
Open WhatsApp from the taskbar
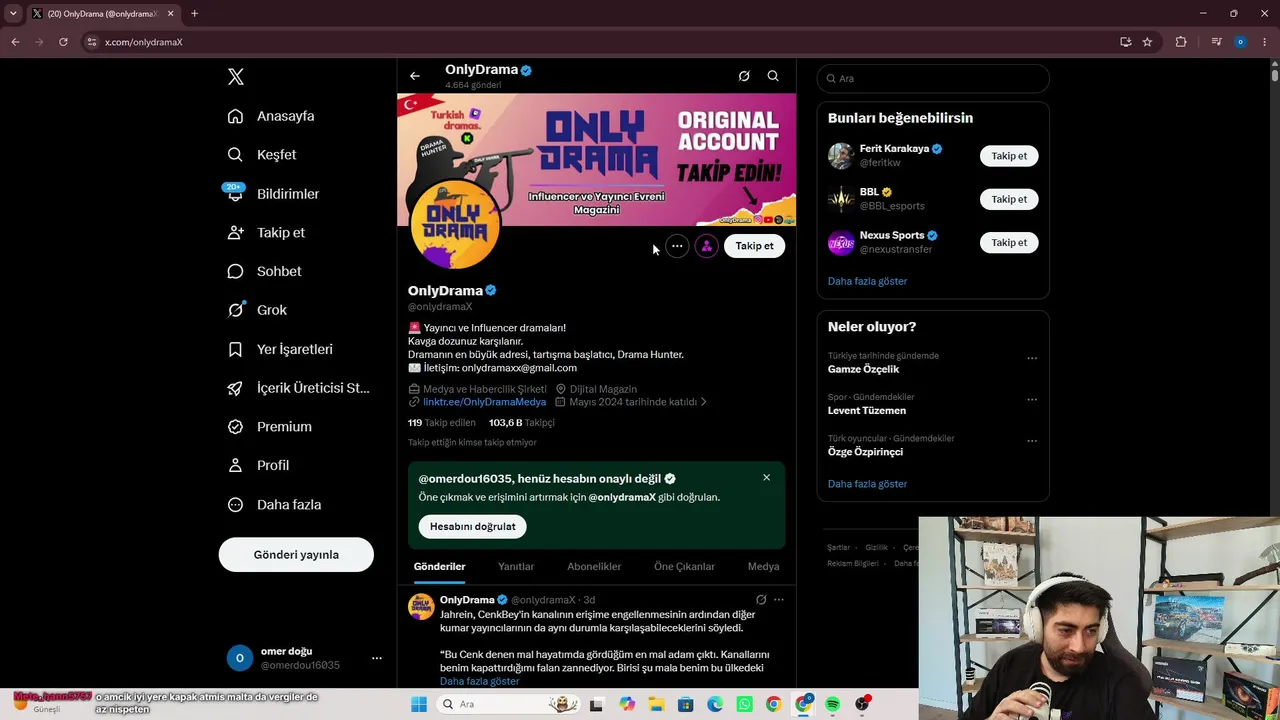(744, 705)
